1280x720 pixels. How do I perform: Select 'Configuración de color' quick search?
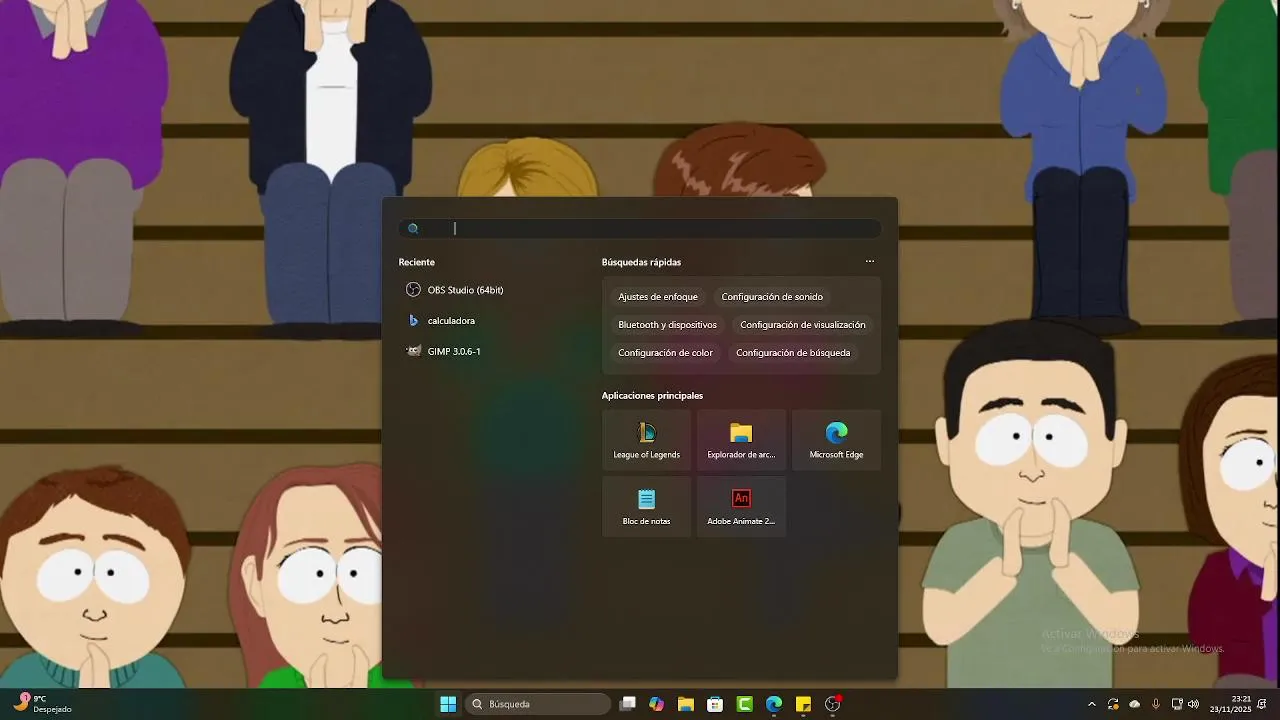pyautogui.click(x=665, y=353)
